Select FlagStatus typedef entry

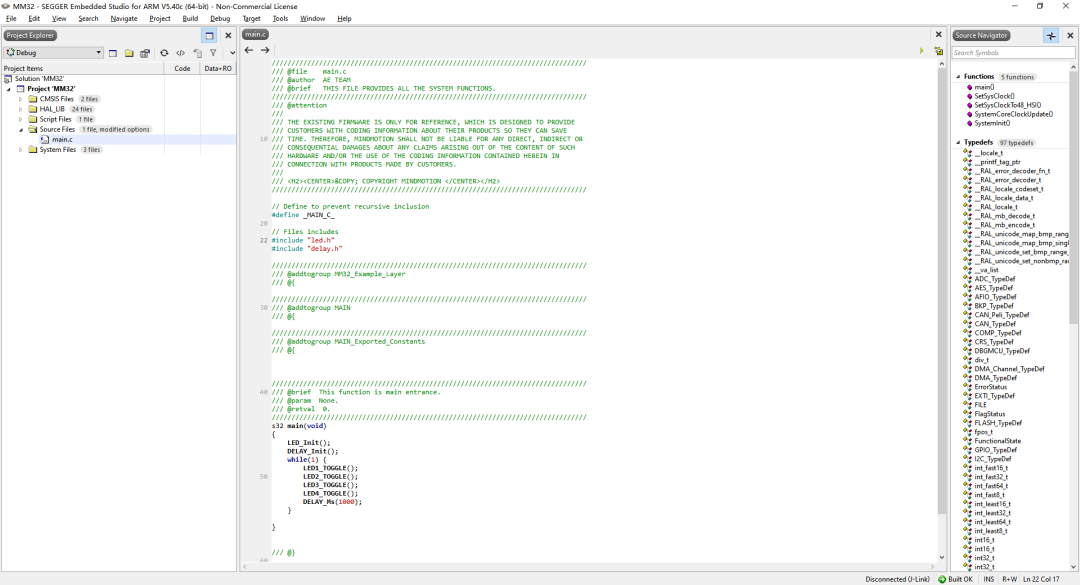989,414
